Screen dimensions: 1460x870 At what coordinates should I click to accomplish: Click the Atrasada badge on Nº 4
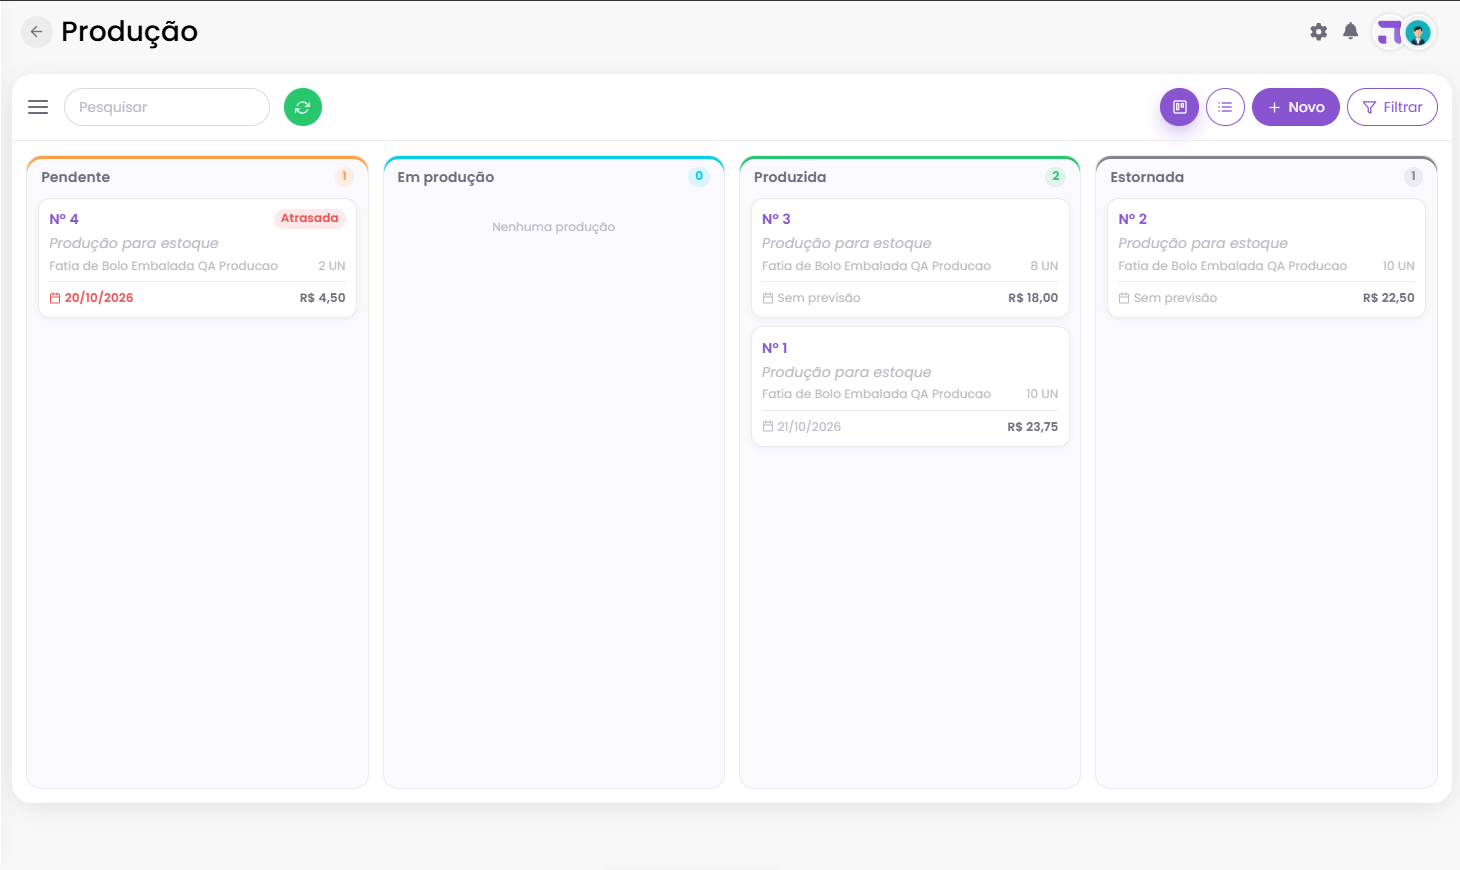(309, 218)
